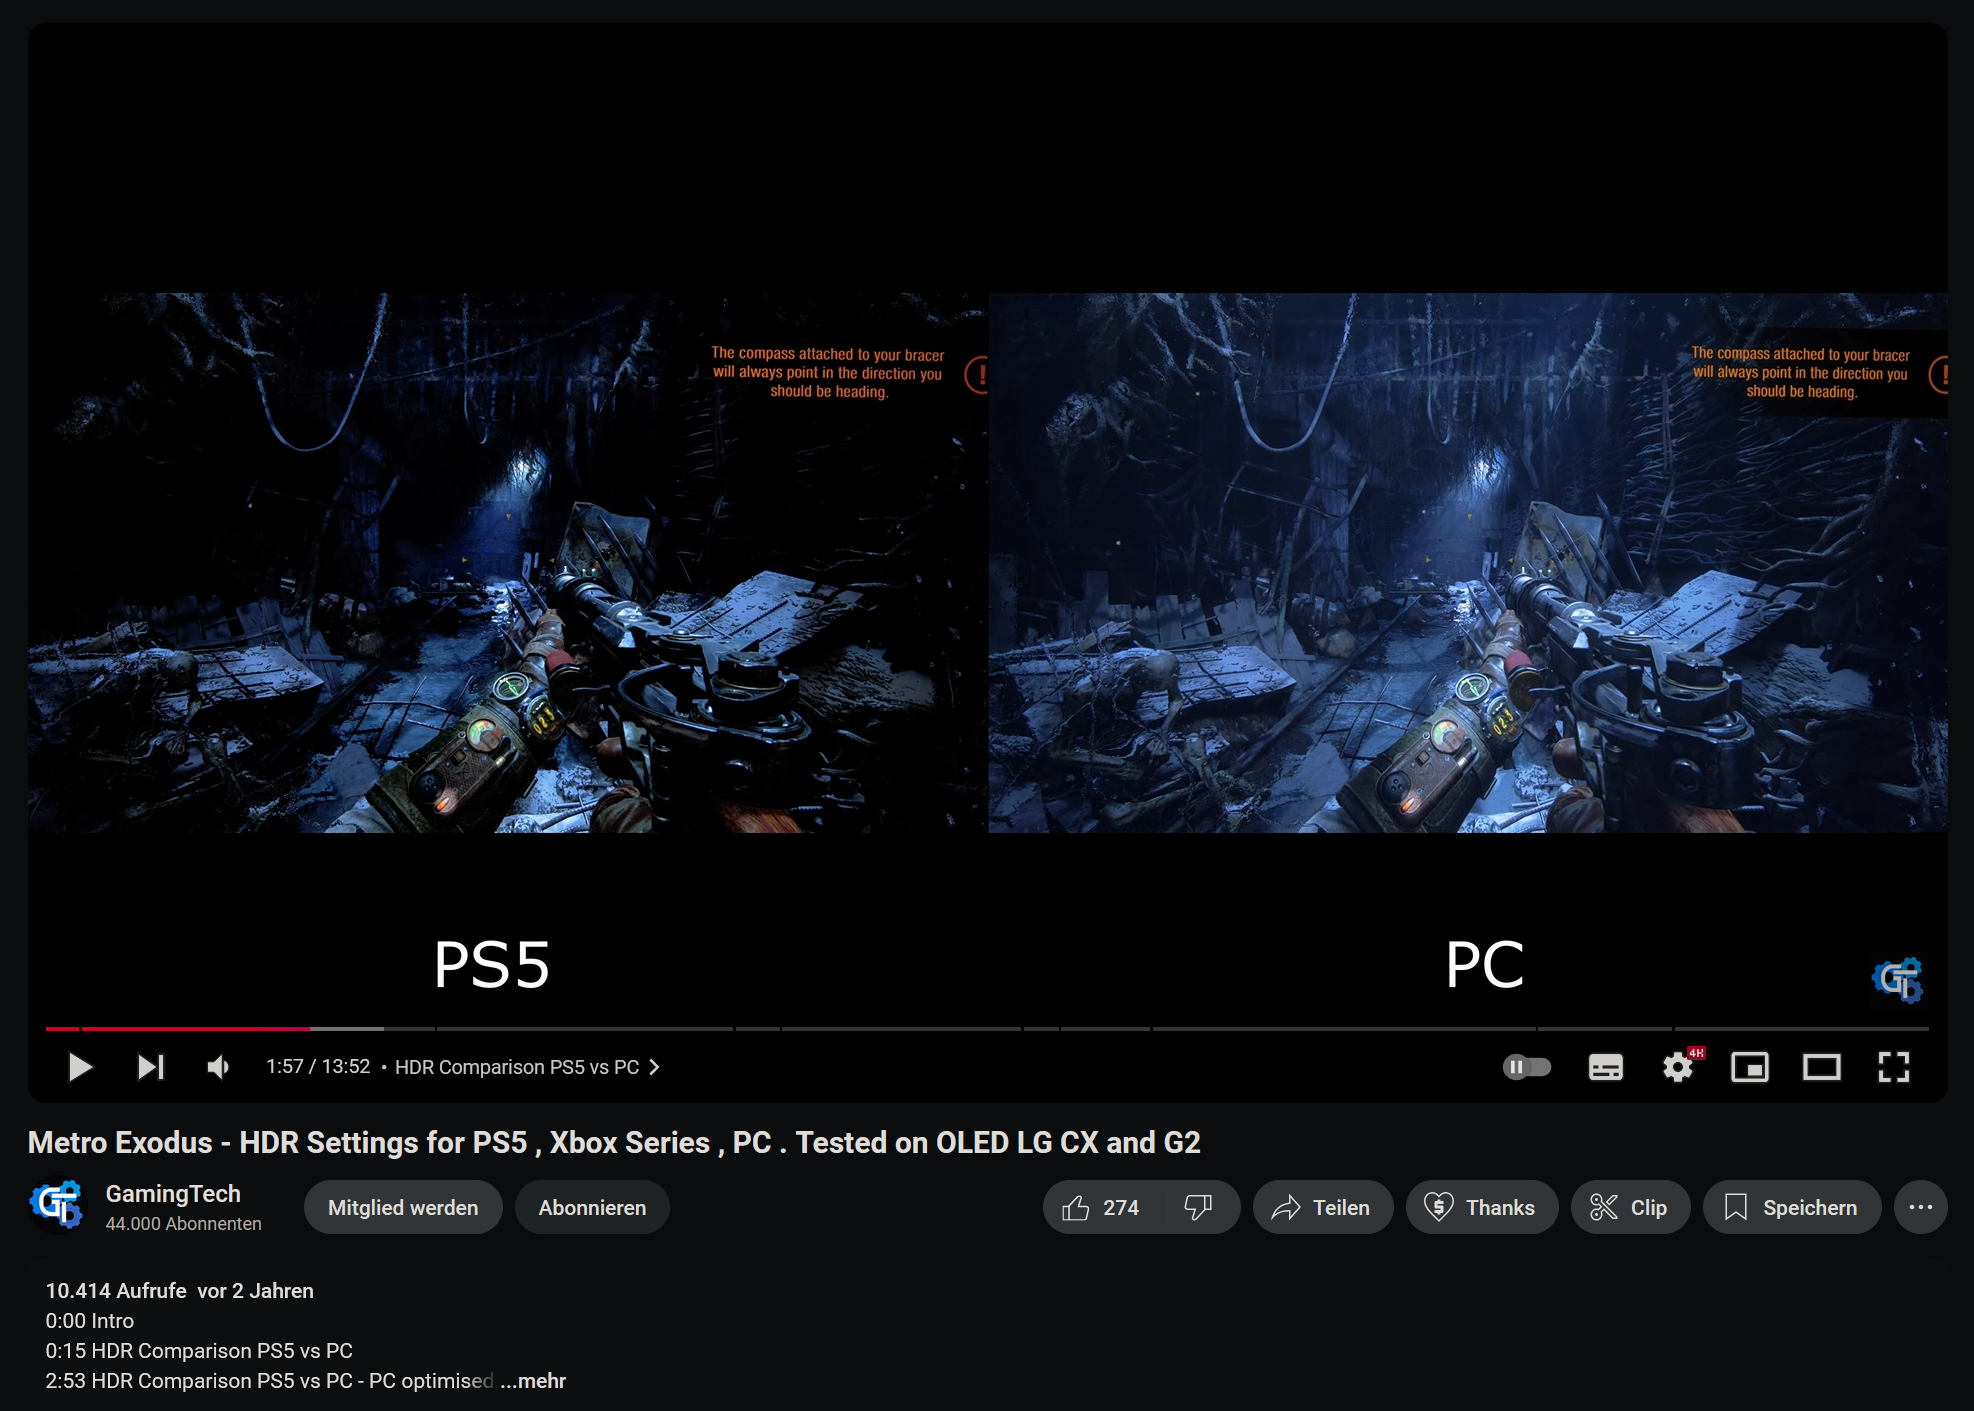The image size is (1974, 1411).
Task: Toggle subtitles/closed captions
Action: (1605, 1067)
